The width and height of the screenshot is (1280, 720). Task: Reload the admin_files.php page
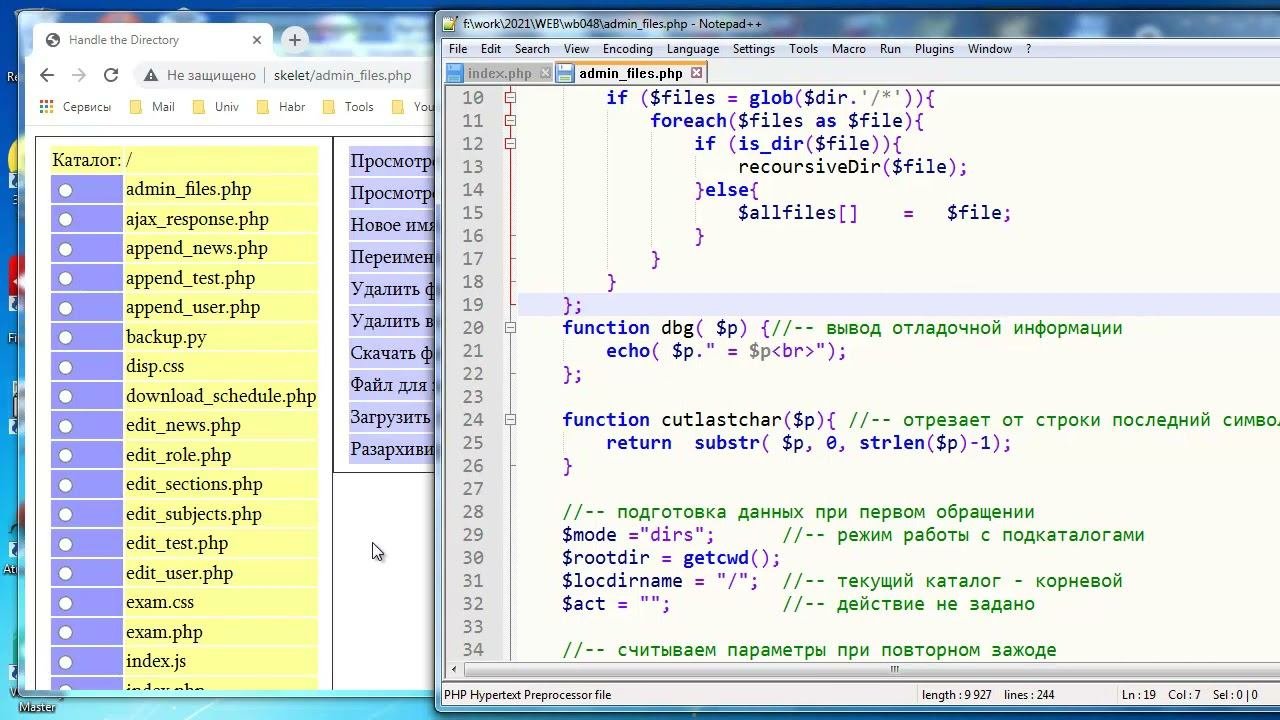click(x=111, y=75)
